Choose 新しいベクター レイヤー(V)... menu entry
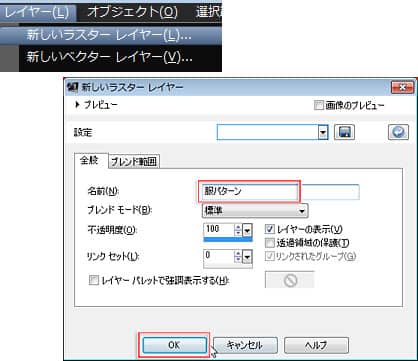Image resolution: width=418 pixels, height=361 pixels. tap(110, 57)
